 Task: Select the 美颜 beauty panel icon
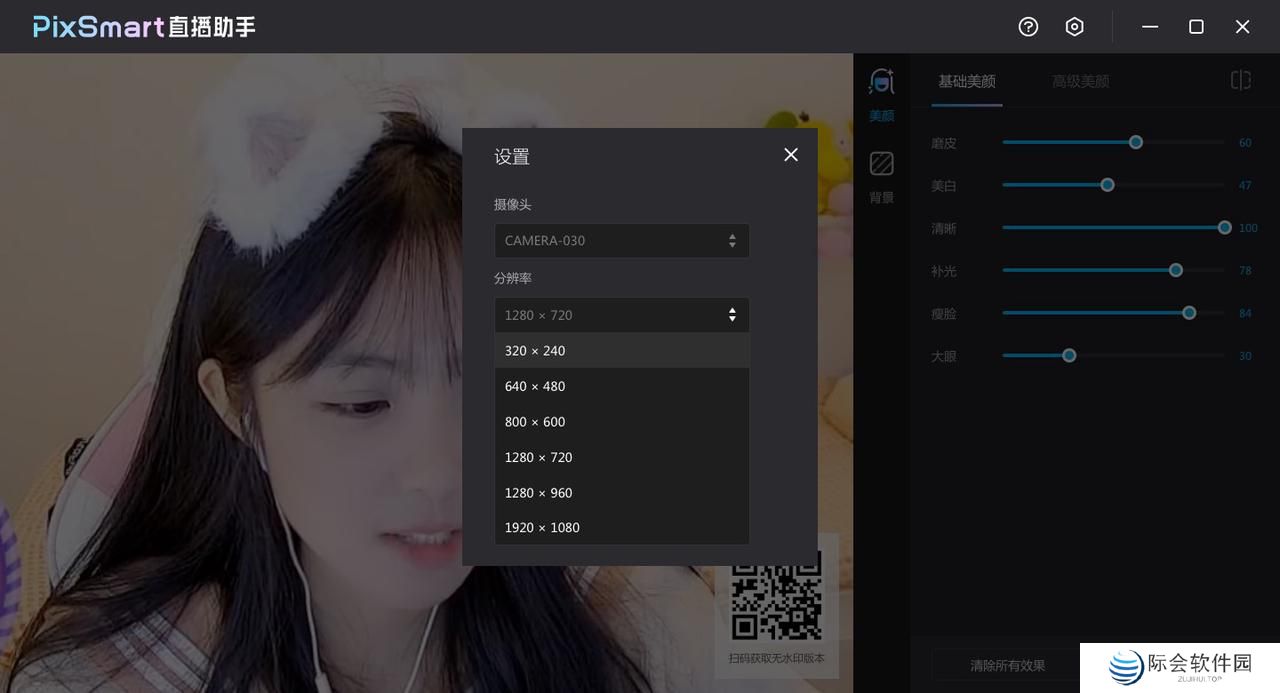(881, 90)
